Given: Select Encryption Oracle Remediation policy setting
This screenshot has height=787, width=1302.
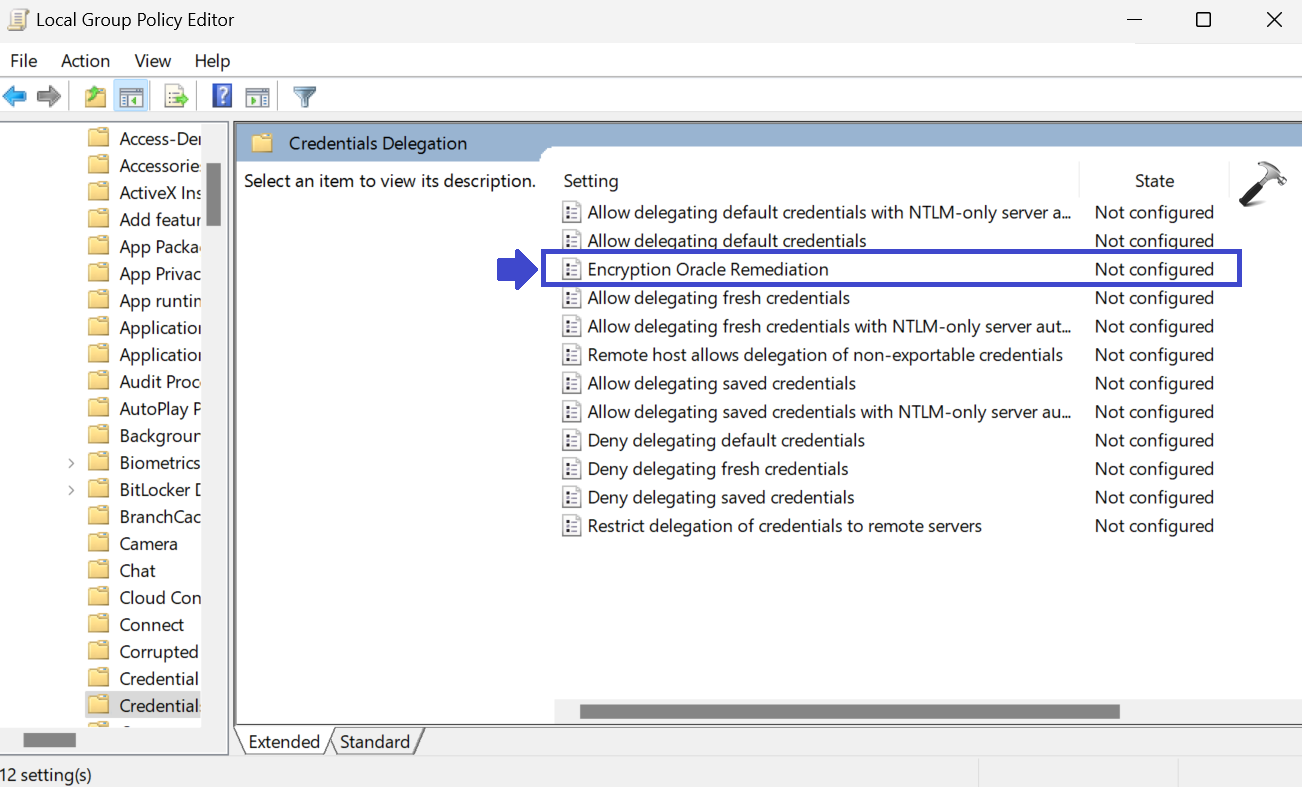Looking at the screenshot, I should click(x=708, y=269).
